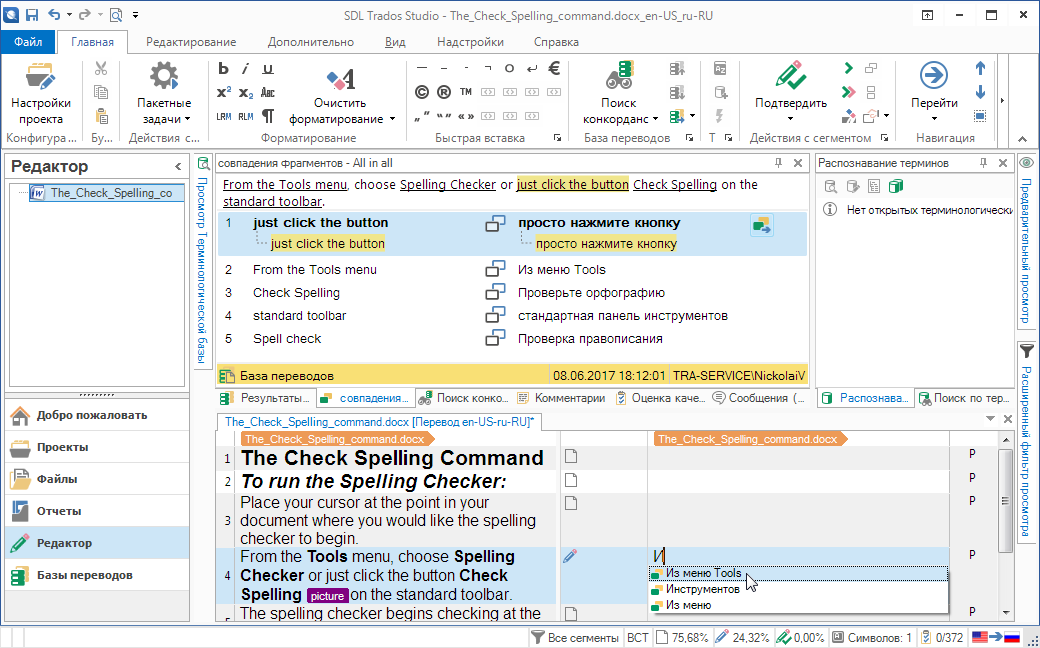Insert the Euro symbol from quick insert
This screenshot has width=1040, height=648.
coord(553,69)
